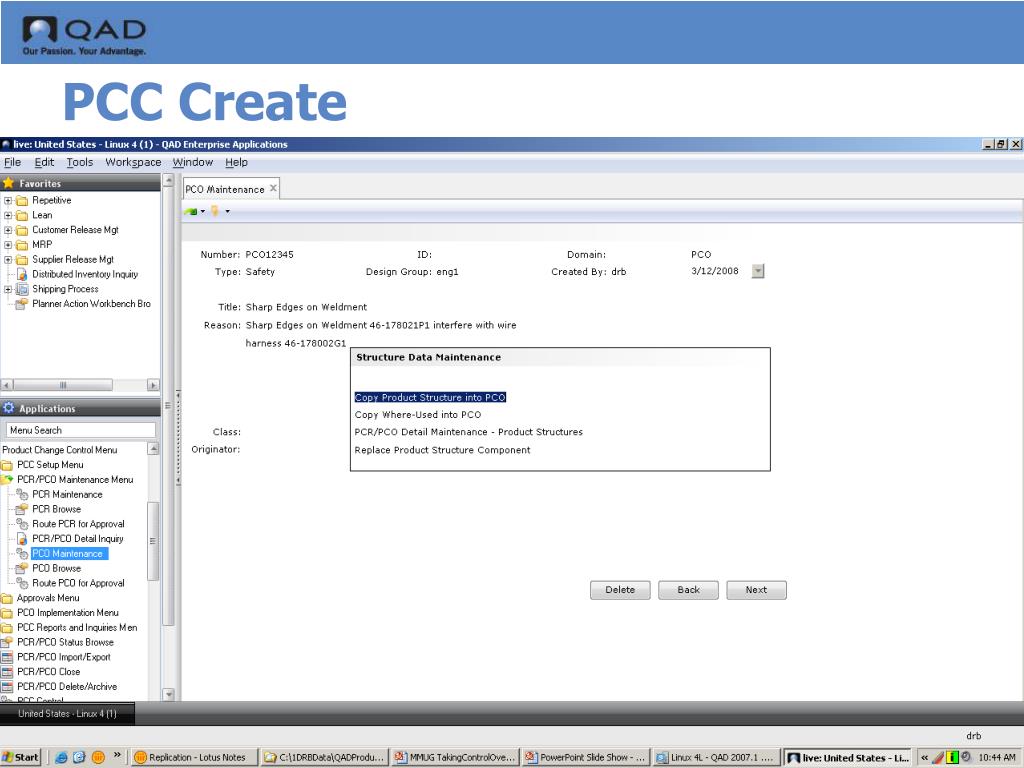Click the green info tray icon
Viewport: 1024px width, 768px height.
(x=952, y=758)
